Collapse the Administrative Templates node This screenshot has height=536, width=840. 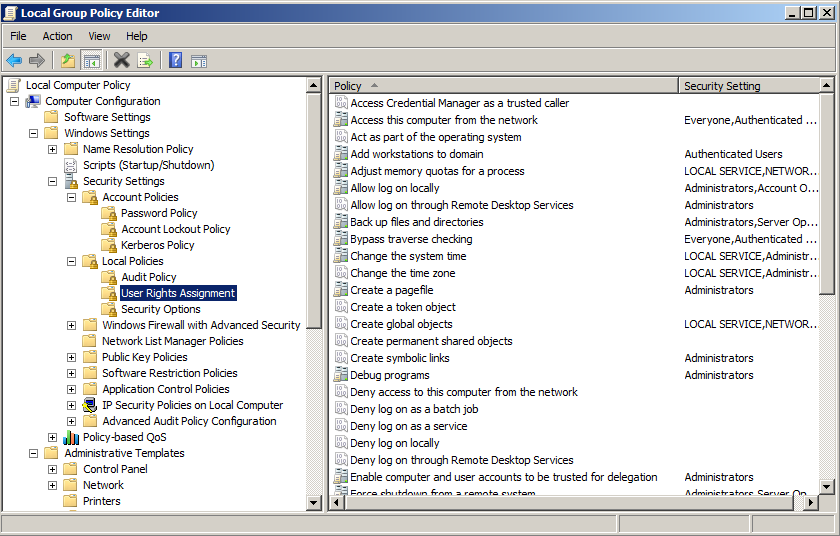click(33, 454)
